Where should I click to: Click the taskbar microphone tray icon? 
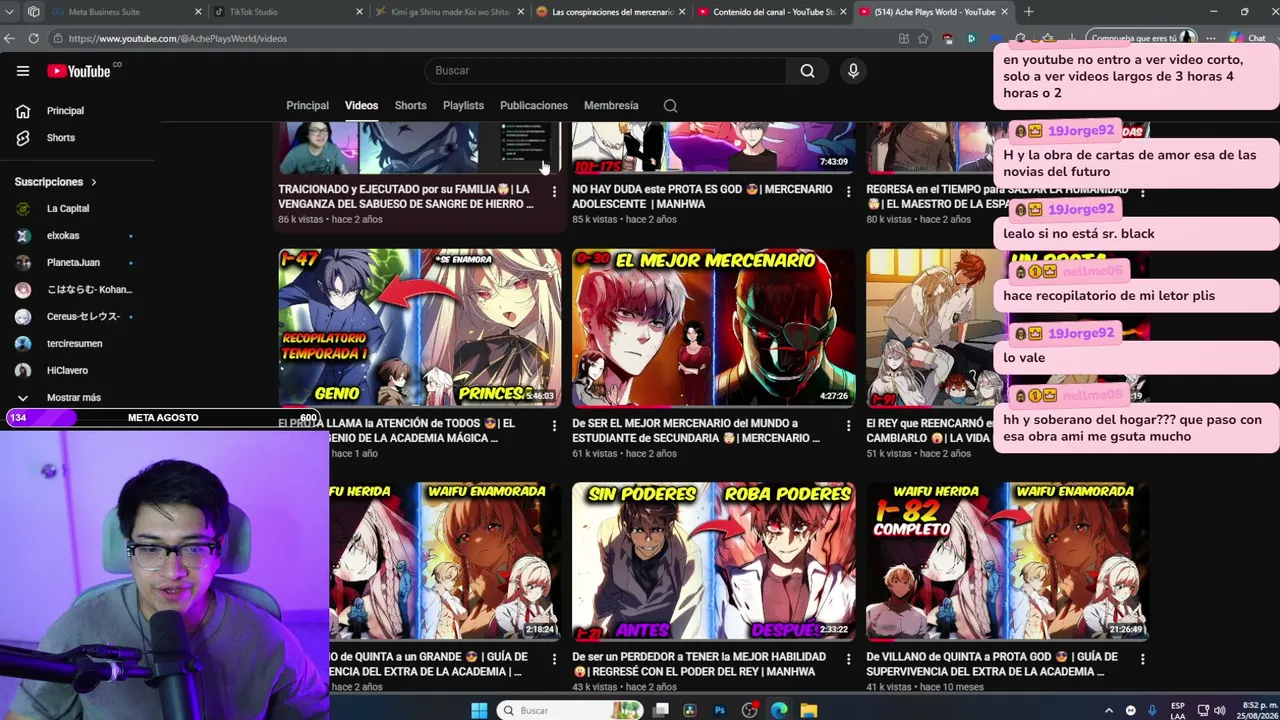[1152, 710]
